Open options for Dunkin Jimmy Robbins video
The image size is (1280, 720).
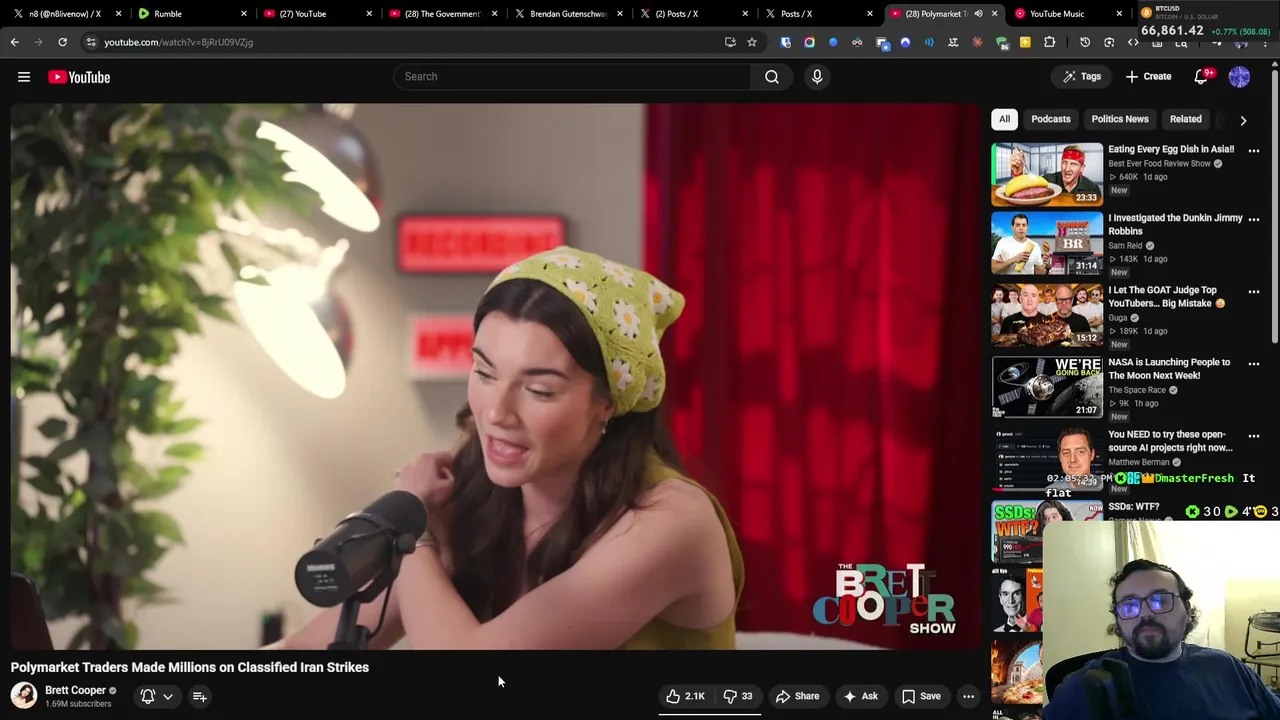(x=1254, y=220)
